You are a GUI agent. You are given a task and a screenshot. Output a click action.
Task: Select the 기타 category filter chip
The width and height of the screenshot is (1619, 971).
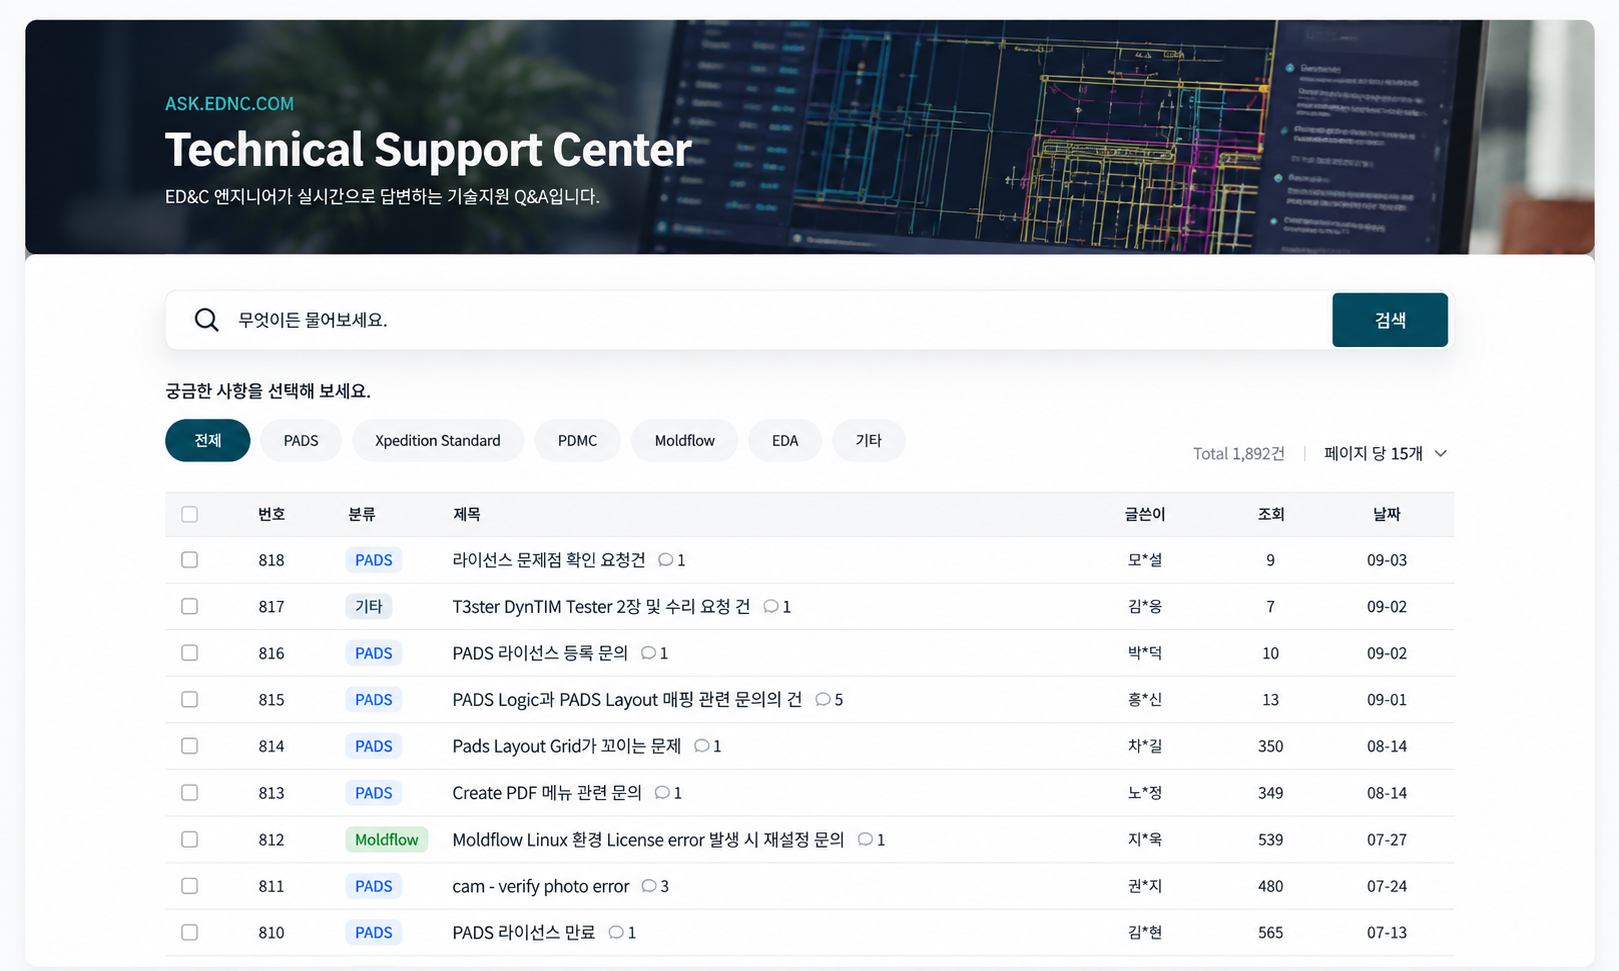pyautogui.click(x=869, y=440)
